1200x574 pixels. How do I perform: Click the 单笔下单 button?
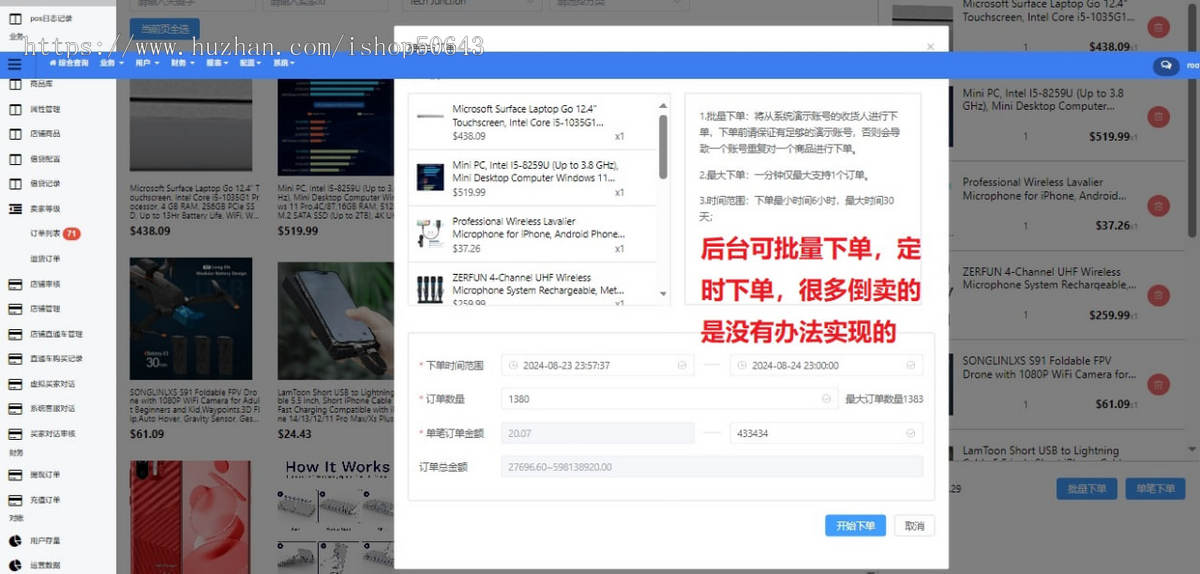pos(1156,489)
